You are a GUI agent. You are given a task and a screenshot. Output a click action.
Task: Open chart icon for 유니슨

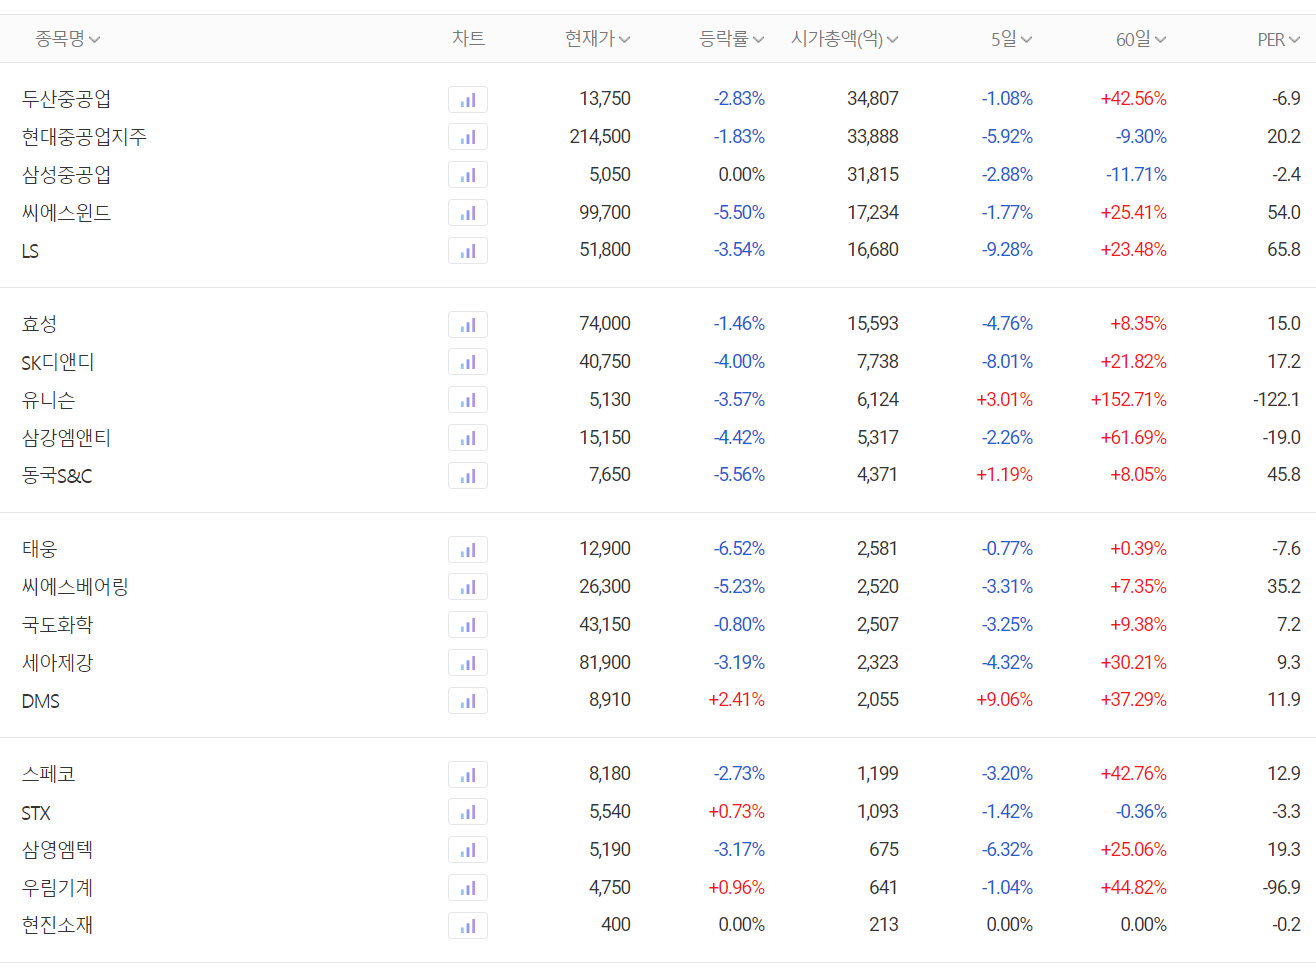click(x=468, y=400)
